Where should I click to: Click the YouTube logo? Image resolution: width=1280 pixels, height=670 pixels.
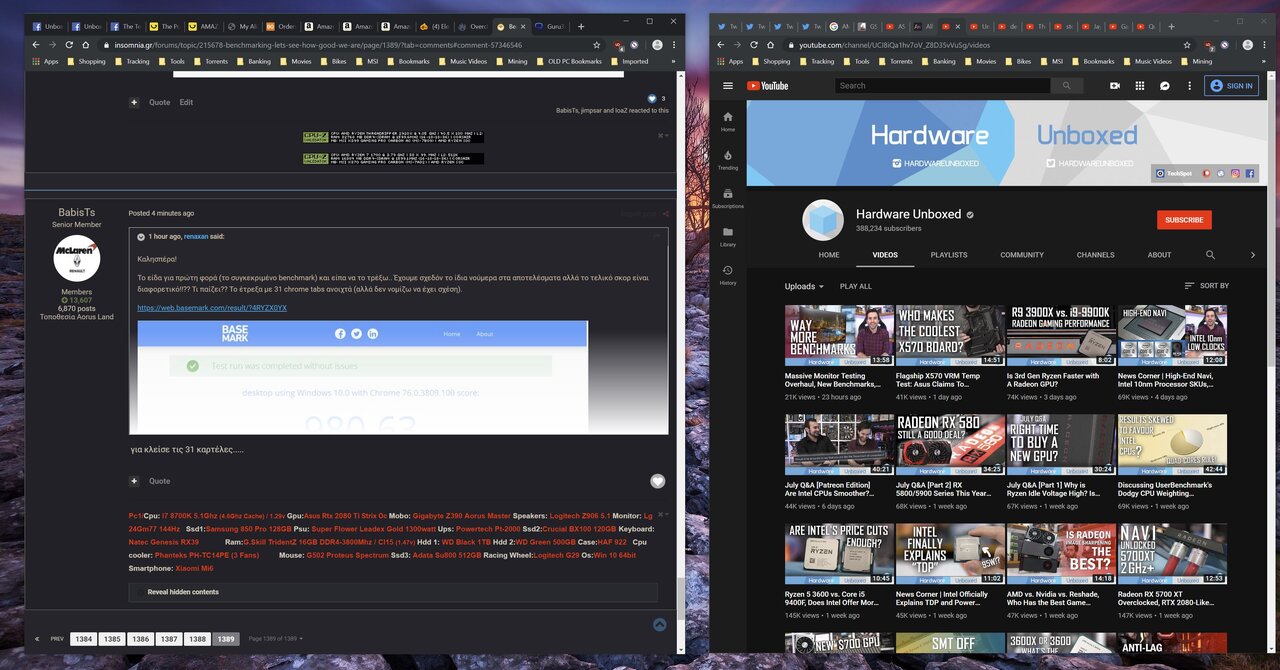(x=768, y=86)
